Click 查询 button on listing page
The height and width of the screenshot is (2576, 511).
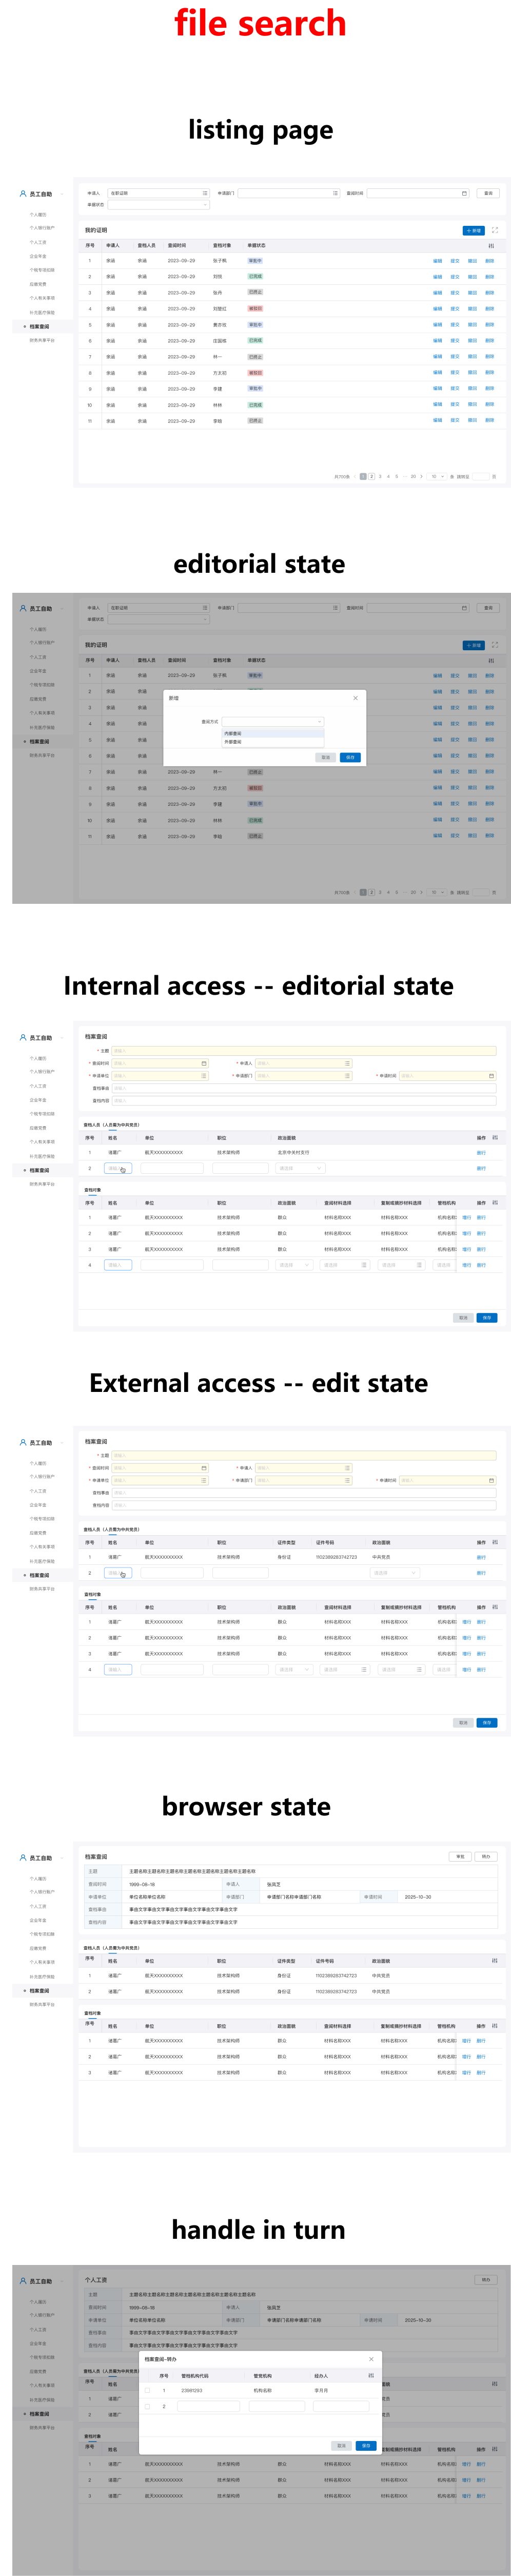[488, 193]
